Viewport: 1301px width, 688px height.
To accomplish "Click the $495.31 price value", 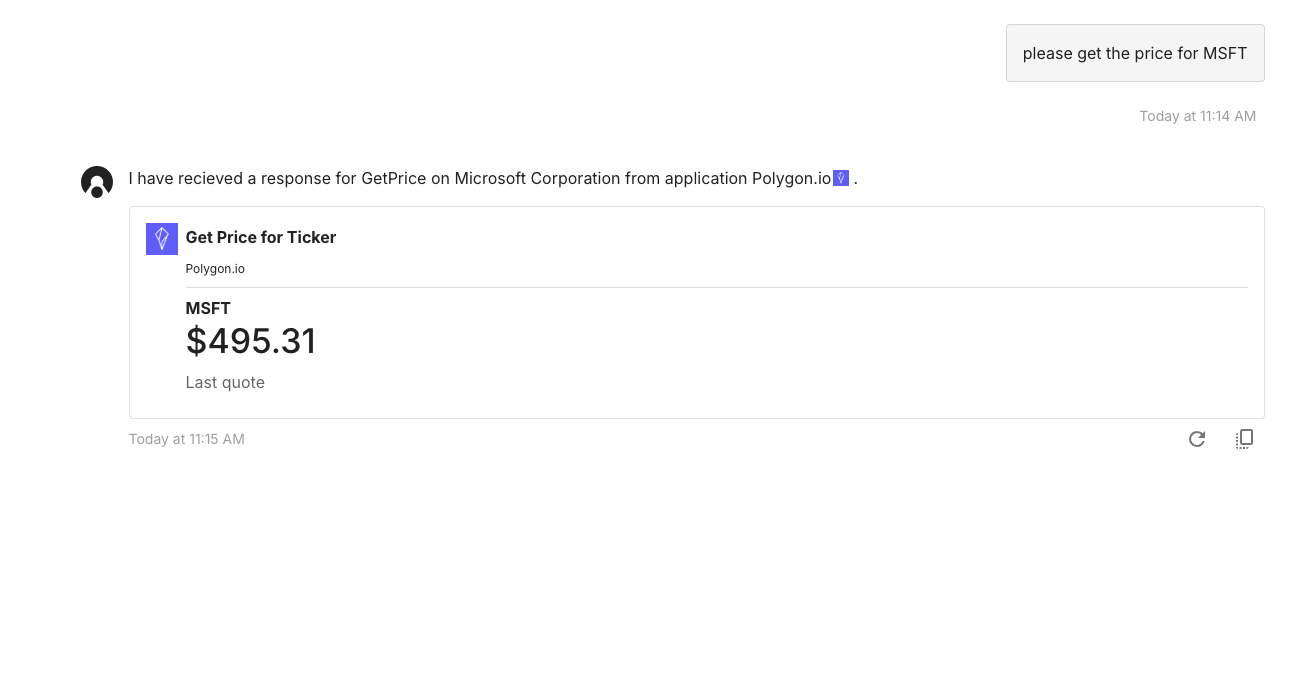I will (251, 341).
